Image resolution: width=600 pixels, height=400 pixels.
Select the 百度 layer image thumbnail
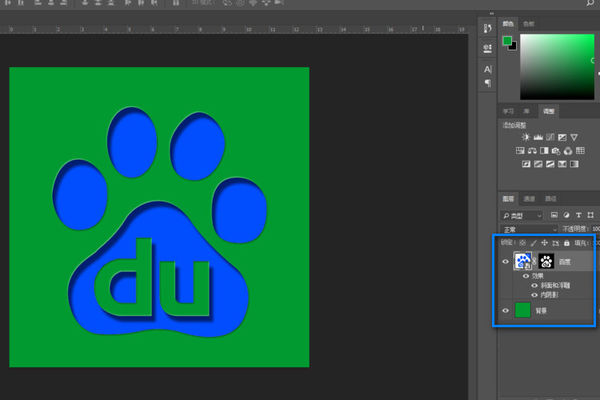click(523, 261)
